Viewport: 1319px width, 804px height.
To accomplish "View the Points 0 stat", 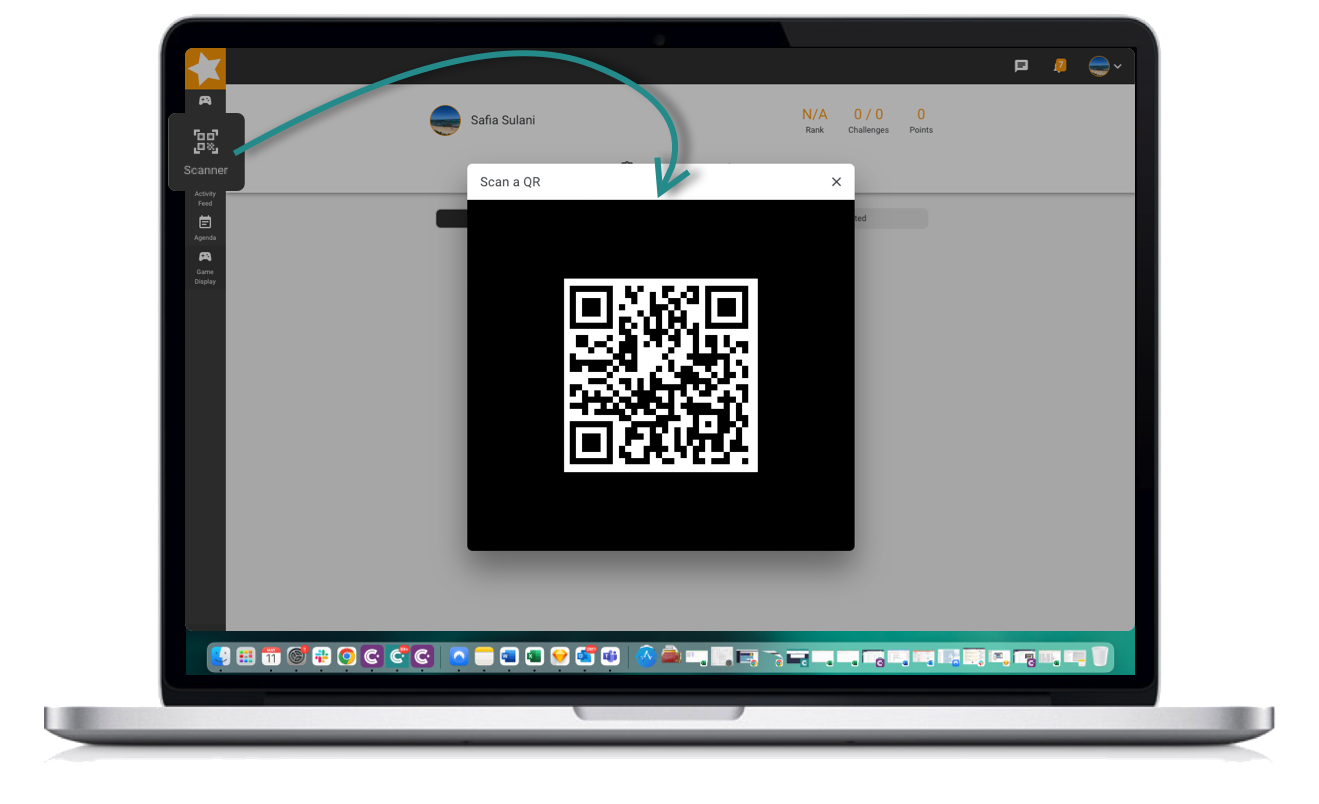I will (x=921, y=120).
